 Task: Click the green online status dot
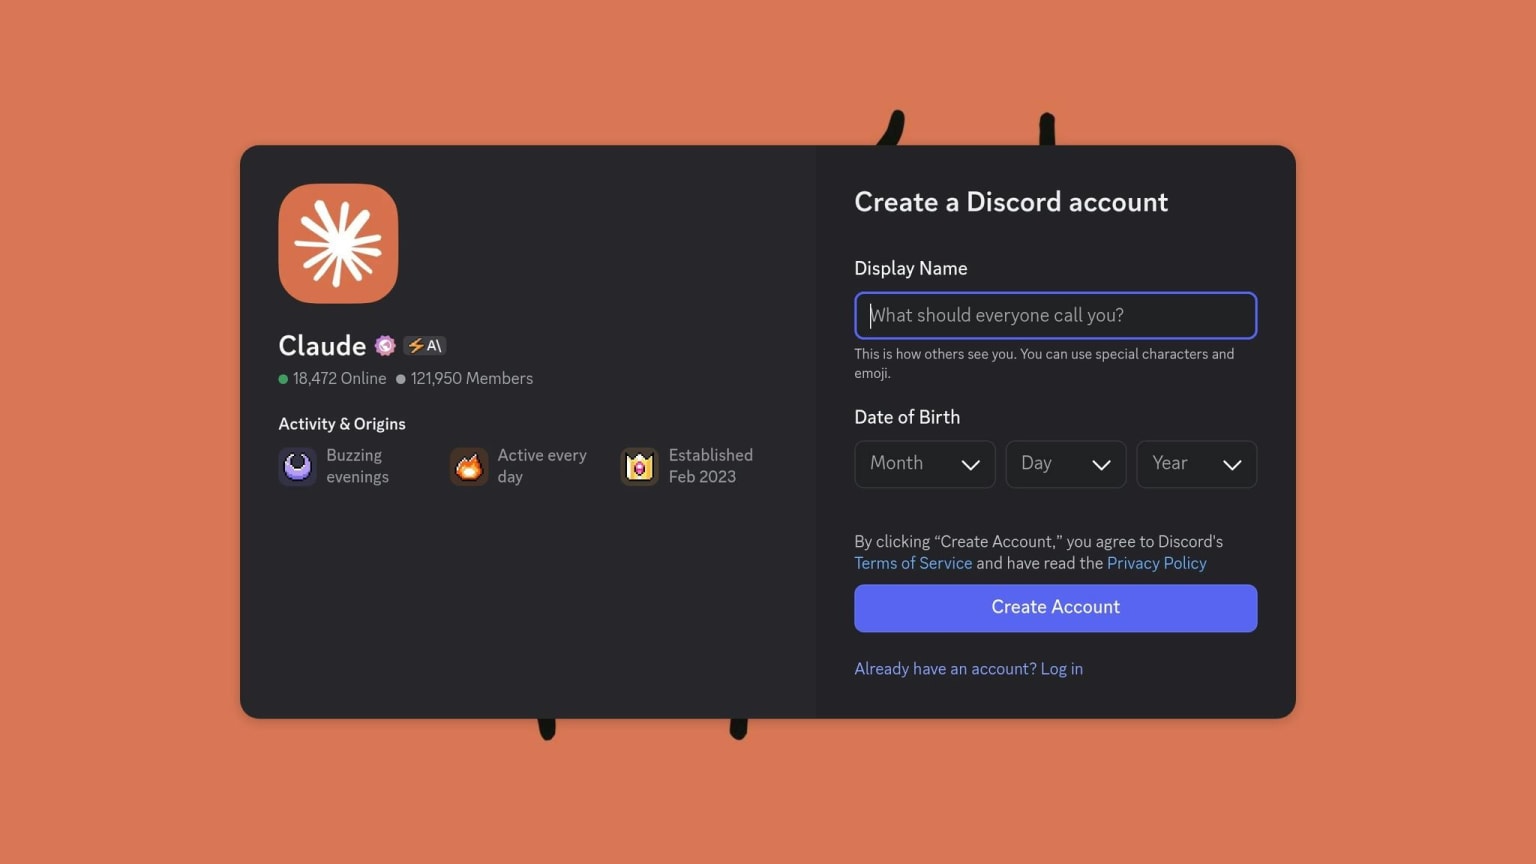pos(283,379)
